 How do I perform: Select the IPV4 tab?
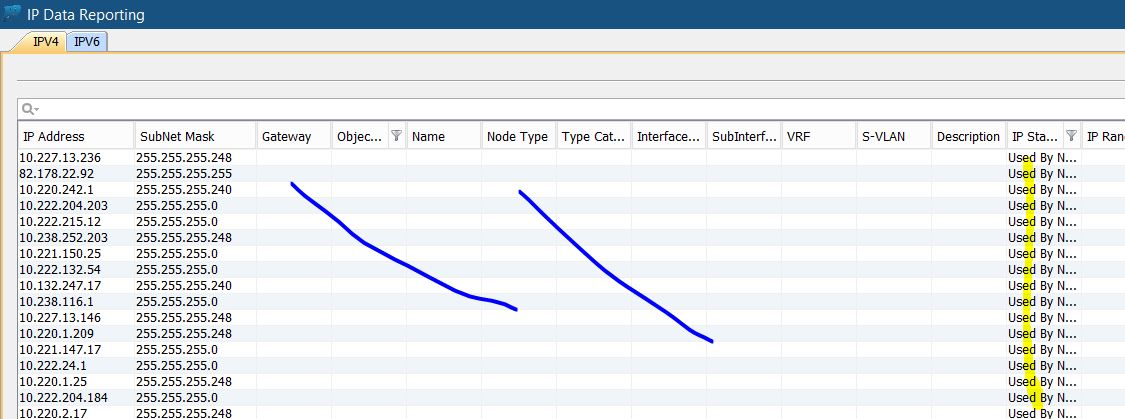[x=46, y=41]
